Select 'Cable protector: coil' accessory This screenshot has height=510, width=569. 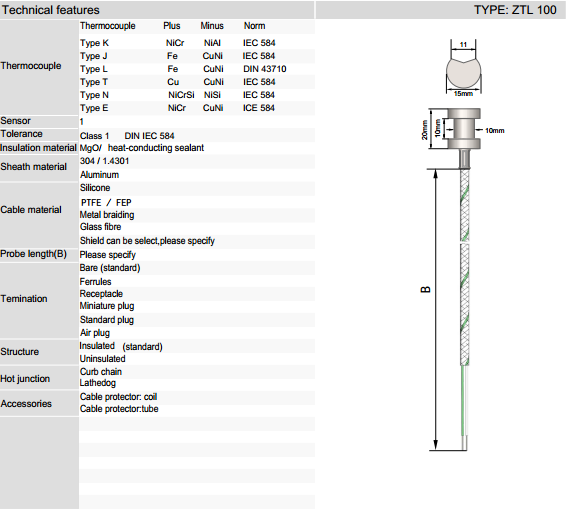(x=118, y=397)
